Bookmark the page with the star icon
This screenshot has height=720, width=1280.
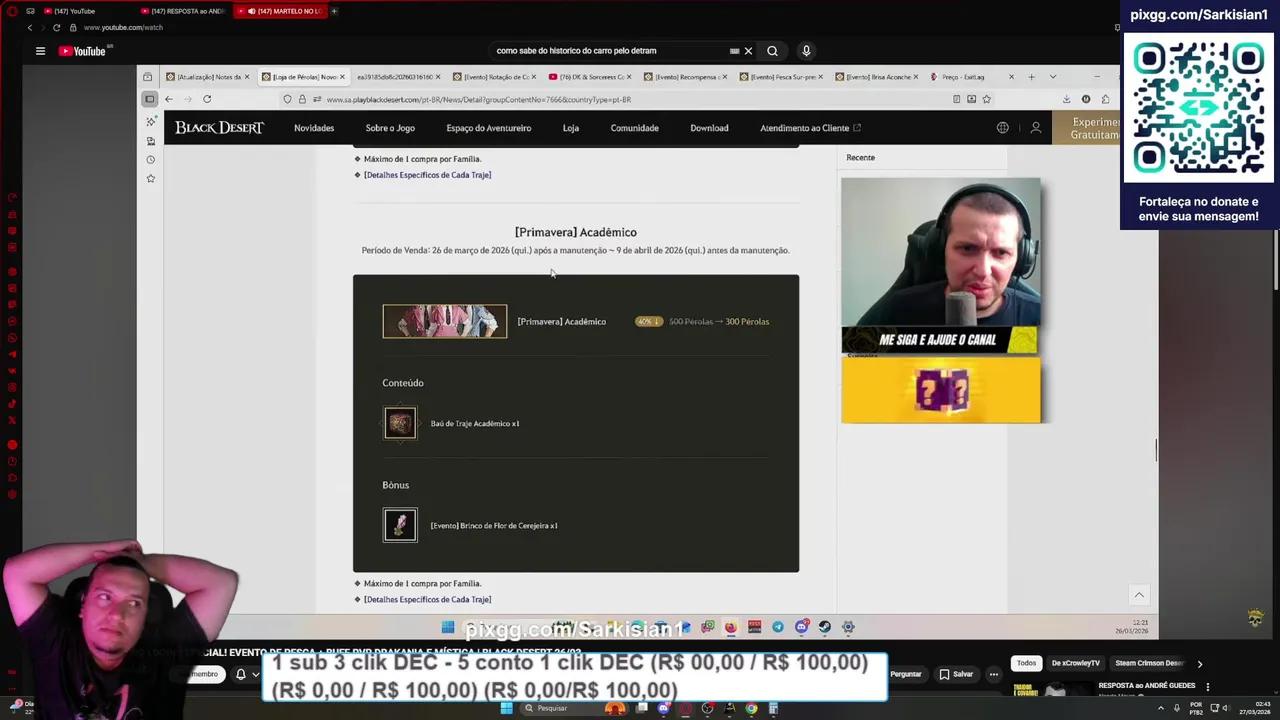(x=986, y=99)
